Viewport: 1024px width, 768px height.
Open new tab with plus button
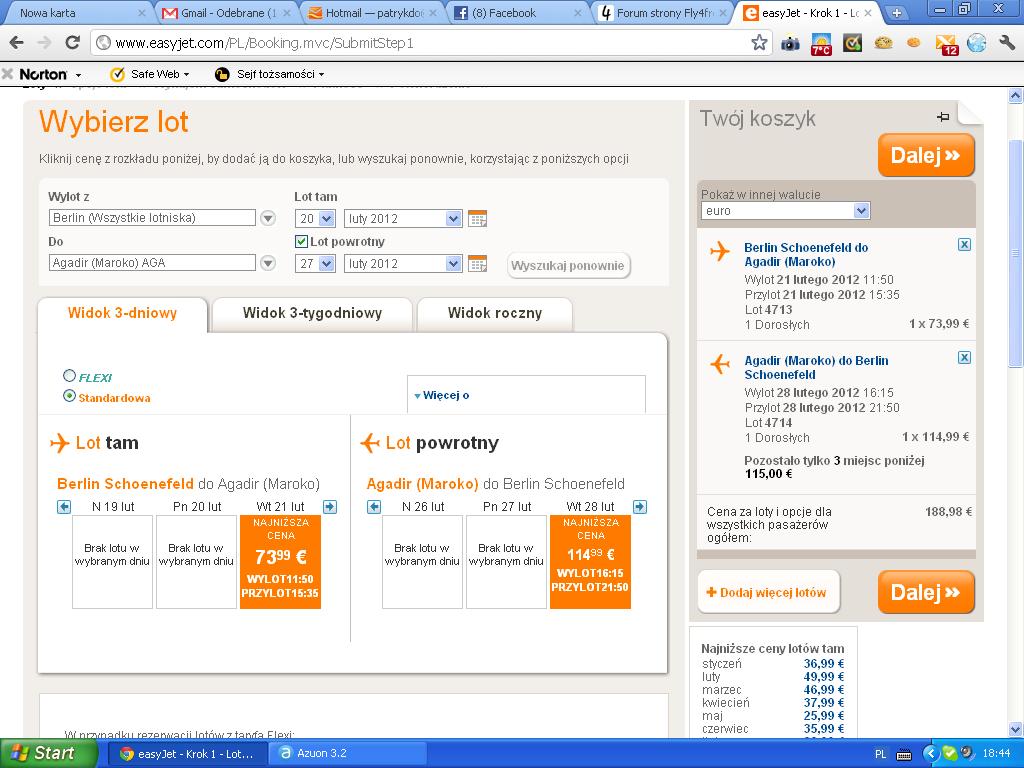click(x=897, y=12)
